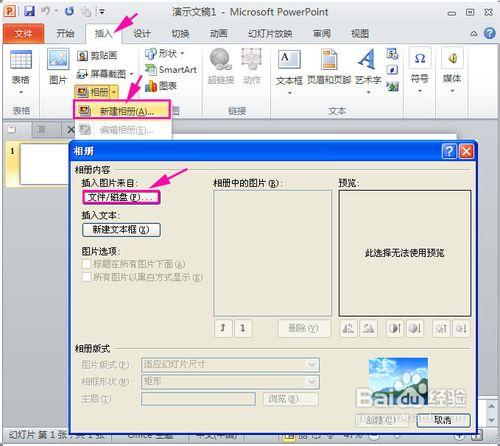
Task: Insert a 图表 chart
Action: pyautogui.click(x=161, y=86)
